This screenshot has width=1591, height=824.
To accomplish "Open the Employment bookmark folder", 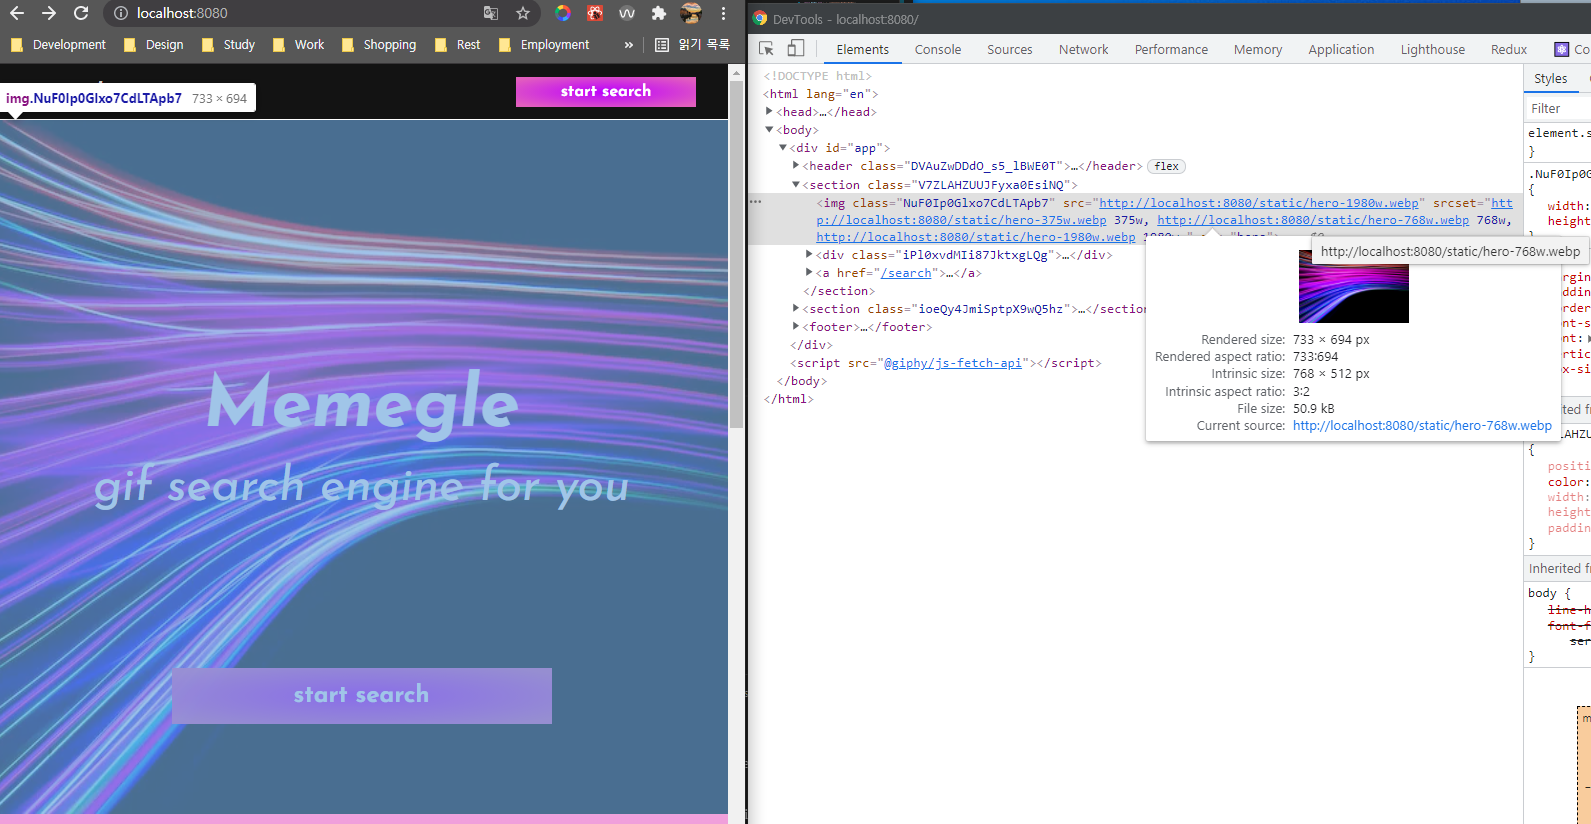I will [x=544, y=45].
